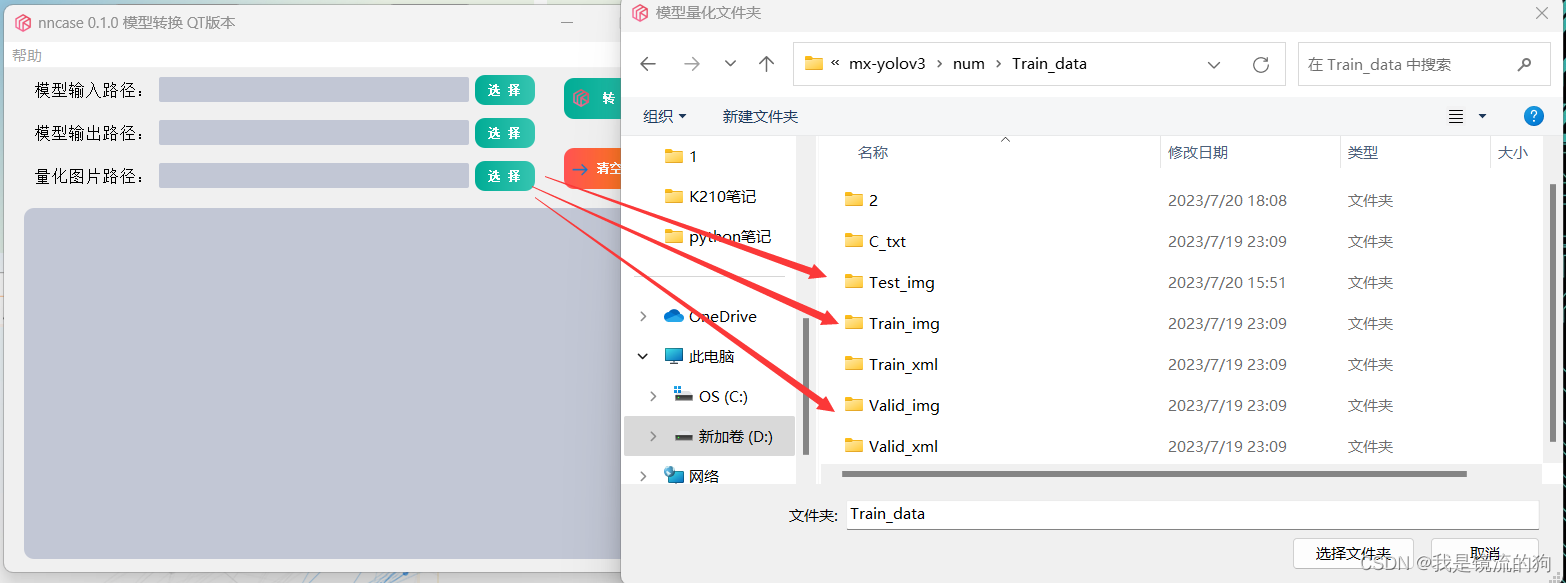Viewport: 1566px width, 583px height.
Task: Sort by the 名称 column header
Action: pos(873,153)
